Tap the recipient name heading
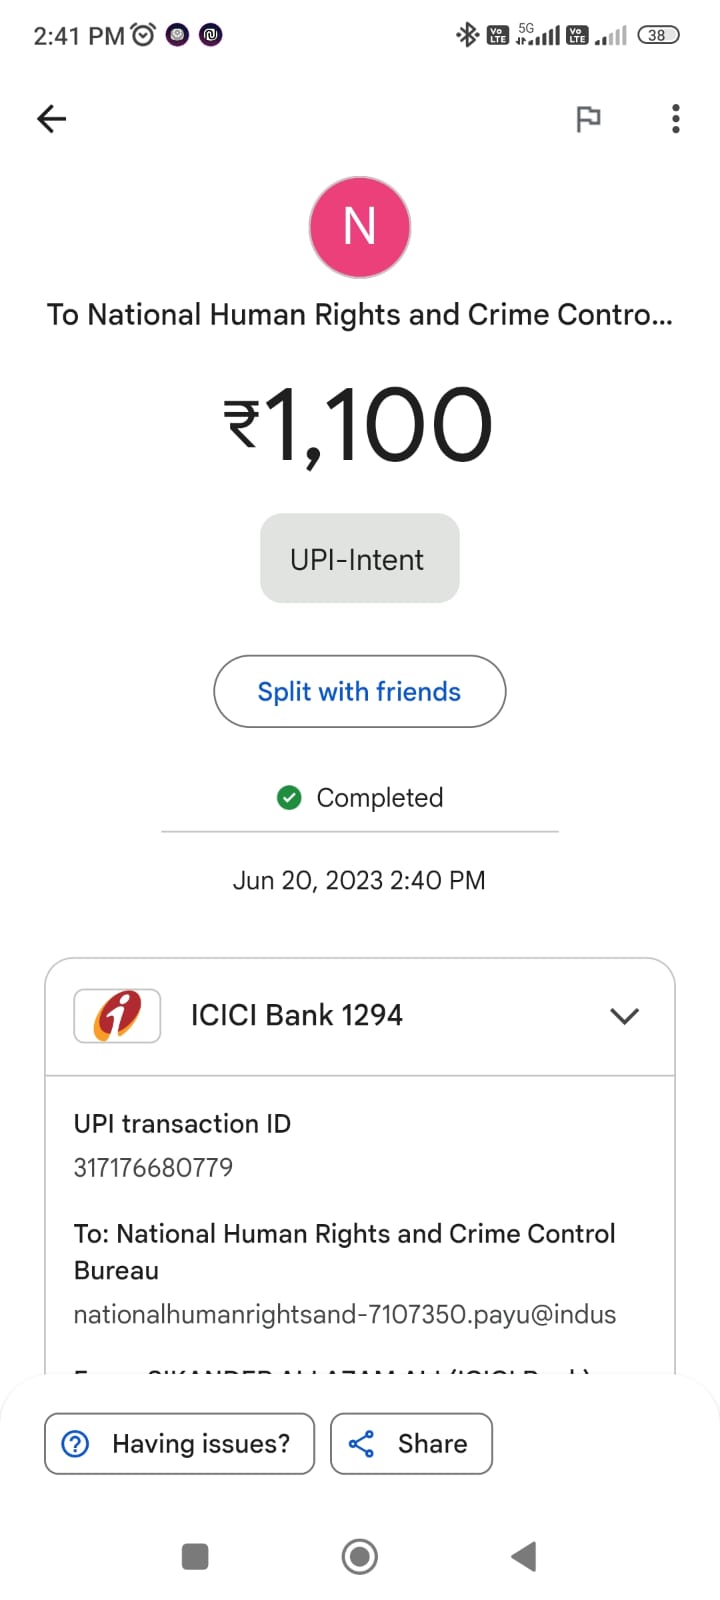Viewport: 720px width, 1600px height. (360, 314)
